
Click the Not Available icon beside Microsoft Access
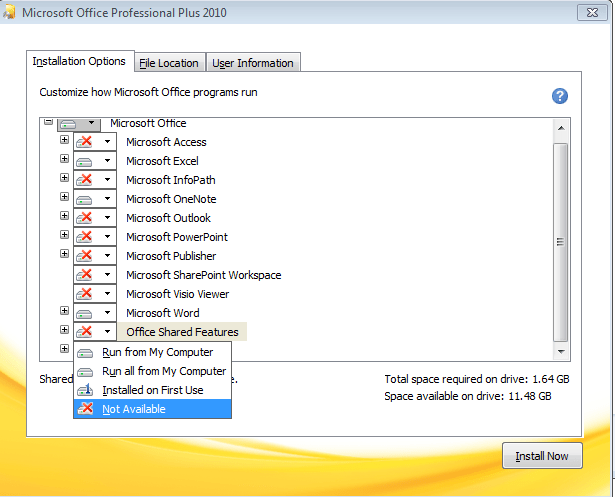[84, 142]
